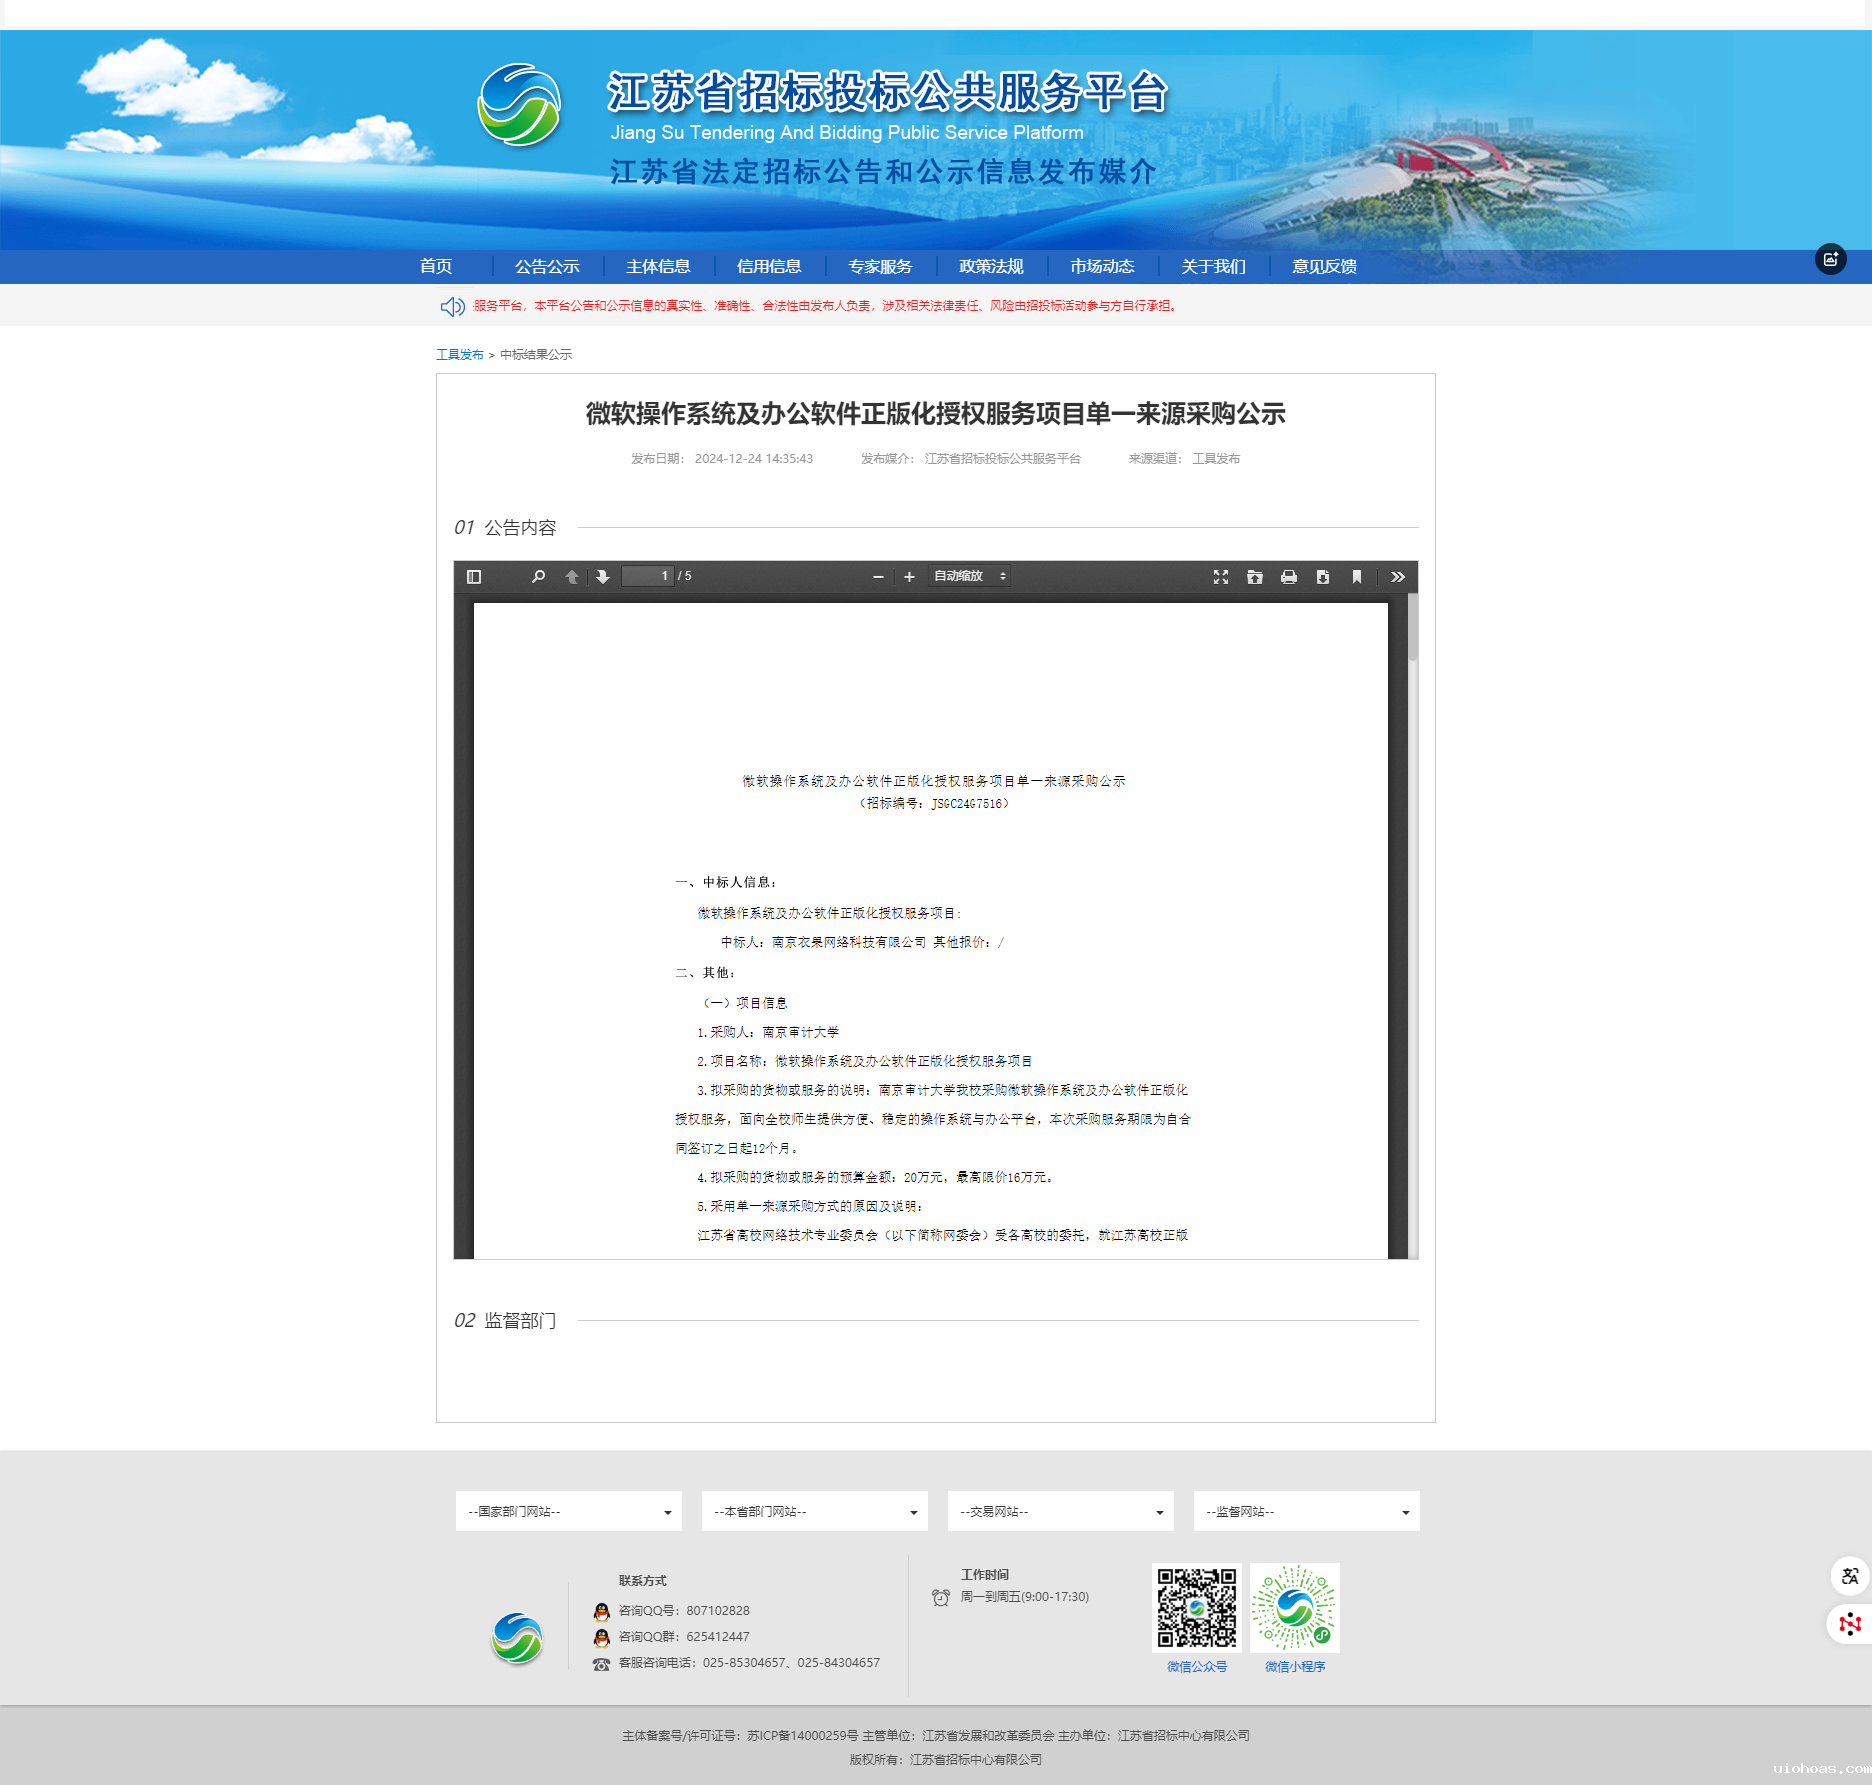
Task: Click the floating image capture icon
Action: pyautogui.click(x=1830, y=260)
